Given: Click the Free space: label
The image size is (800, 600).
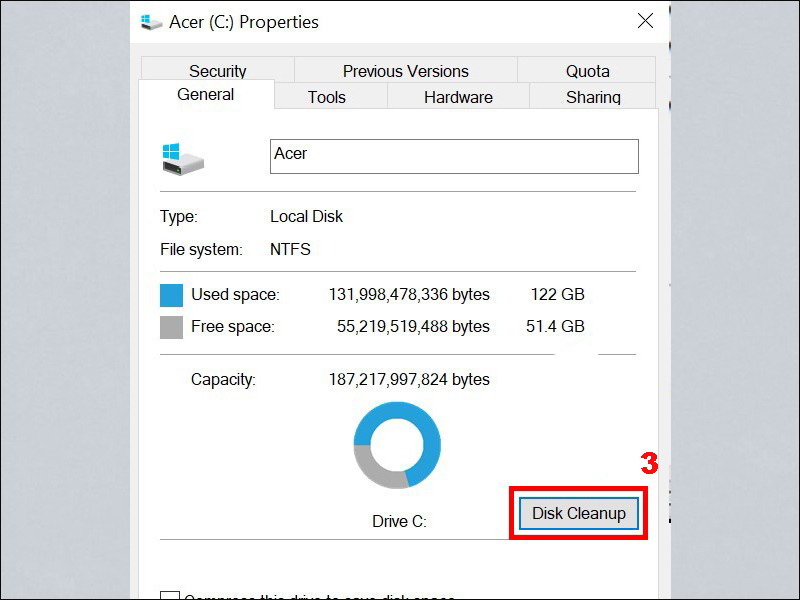Looking at the screenshot, I should [233, 327].
